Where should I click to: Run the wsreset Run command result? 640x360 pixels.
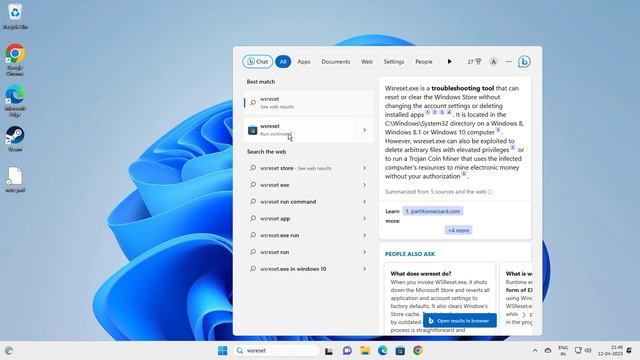[300, 130]
